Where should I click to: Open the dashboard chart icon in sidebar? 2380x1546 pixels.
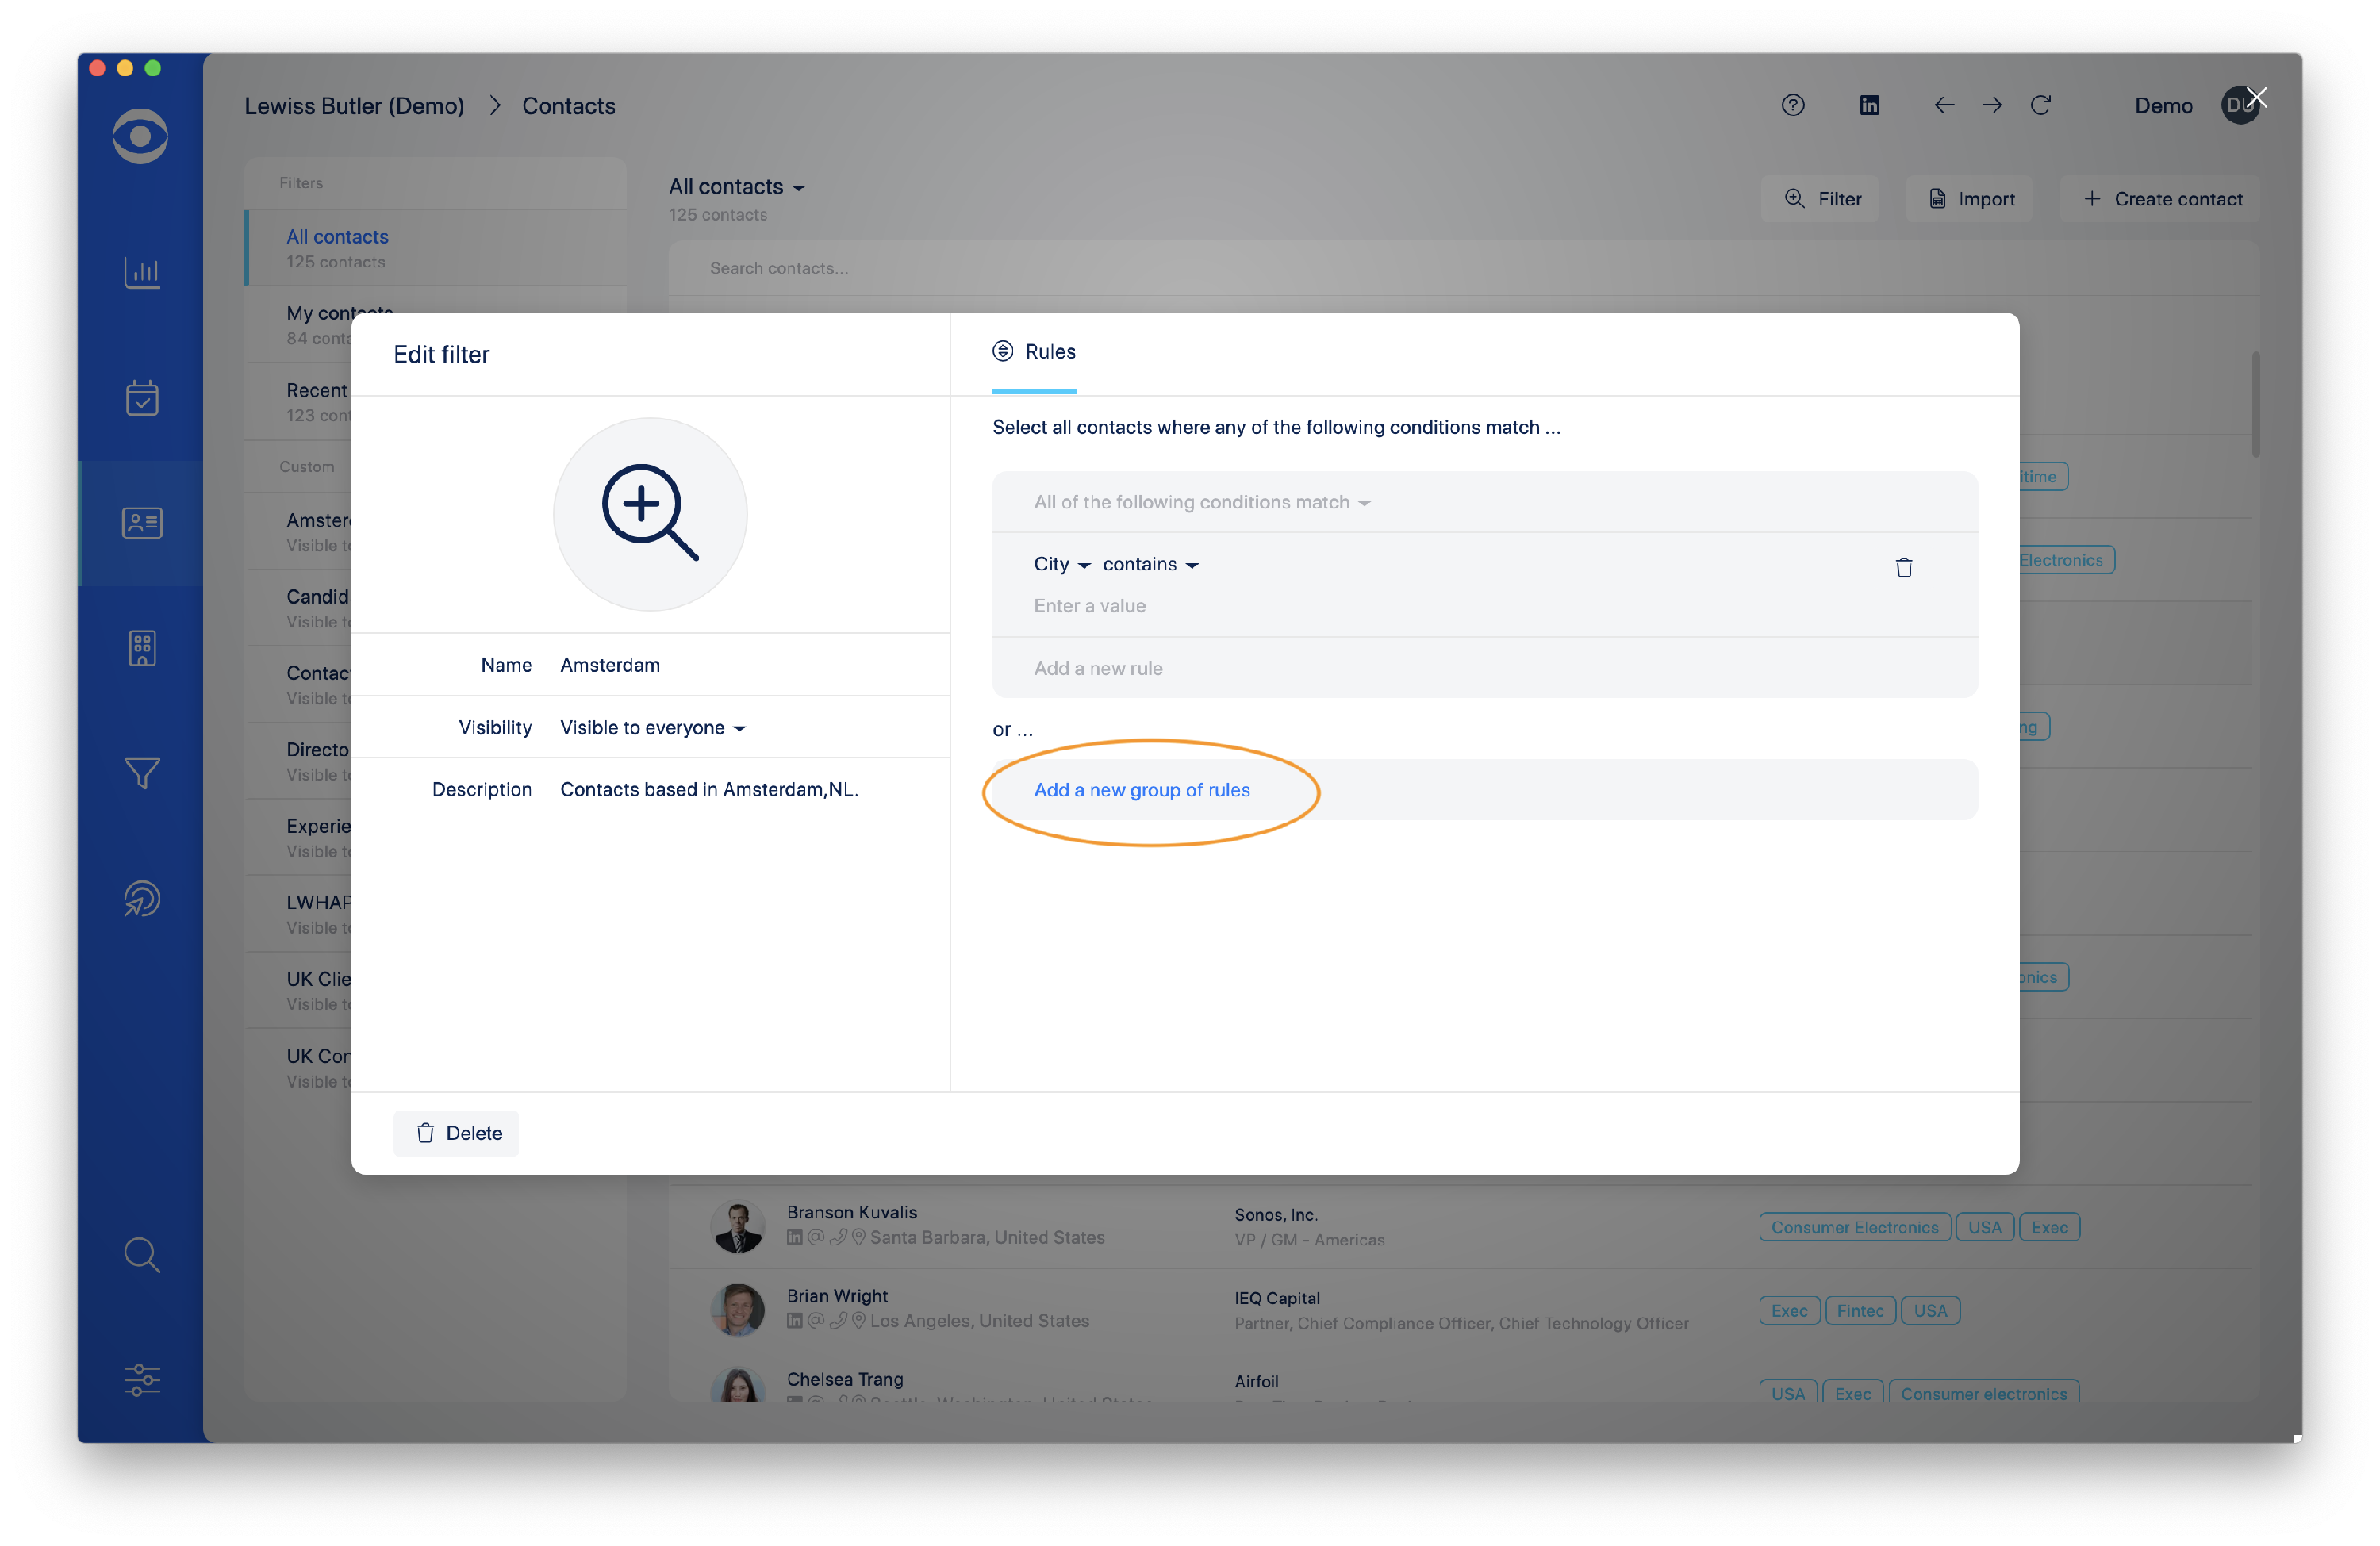pos(142,272)
